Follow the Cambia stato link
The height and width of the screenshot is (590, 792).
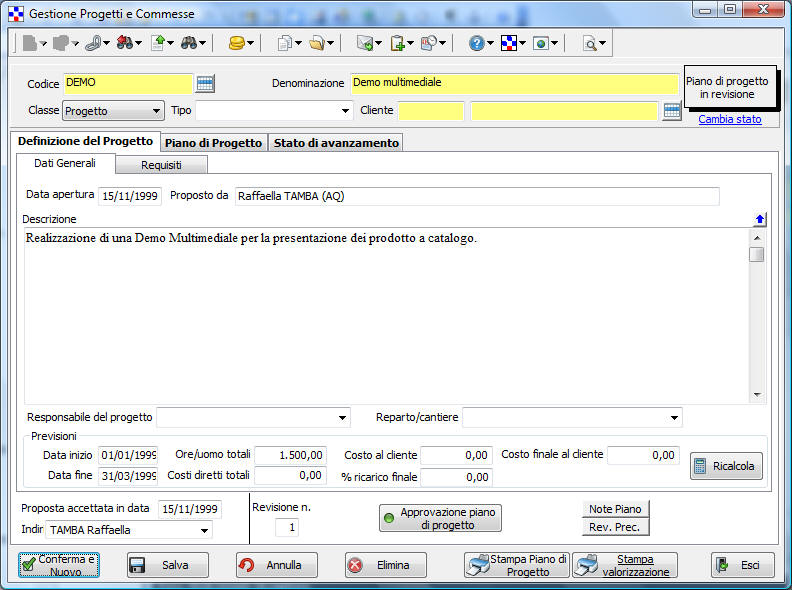pos(729,119)
